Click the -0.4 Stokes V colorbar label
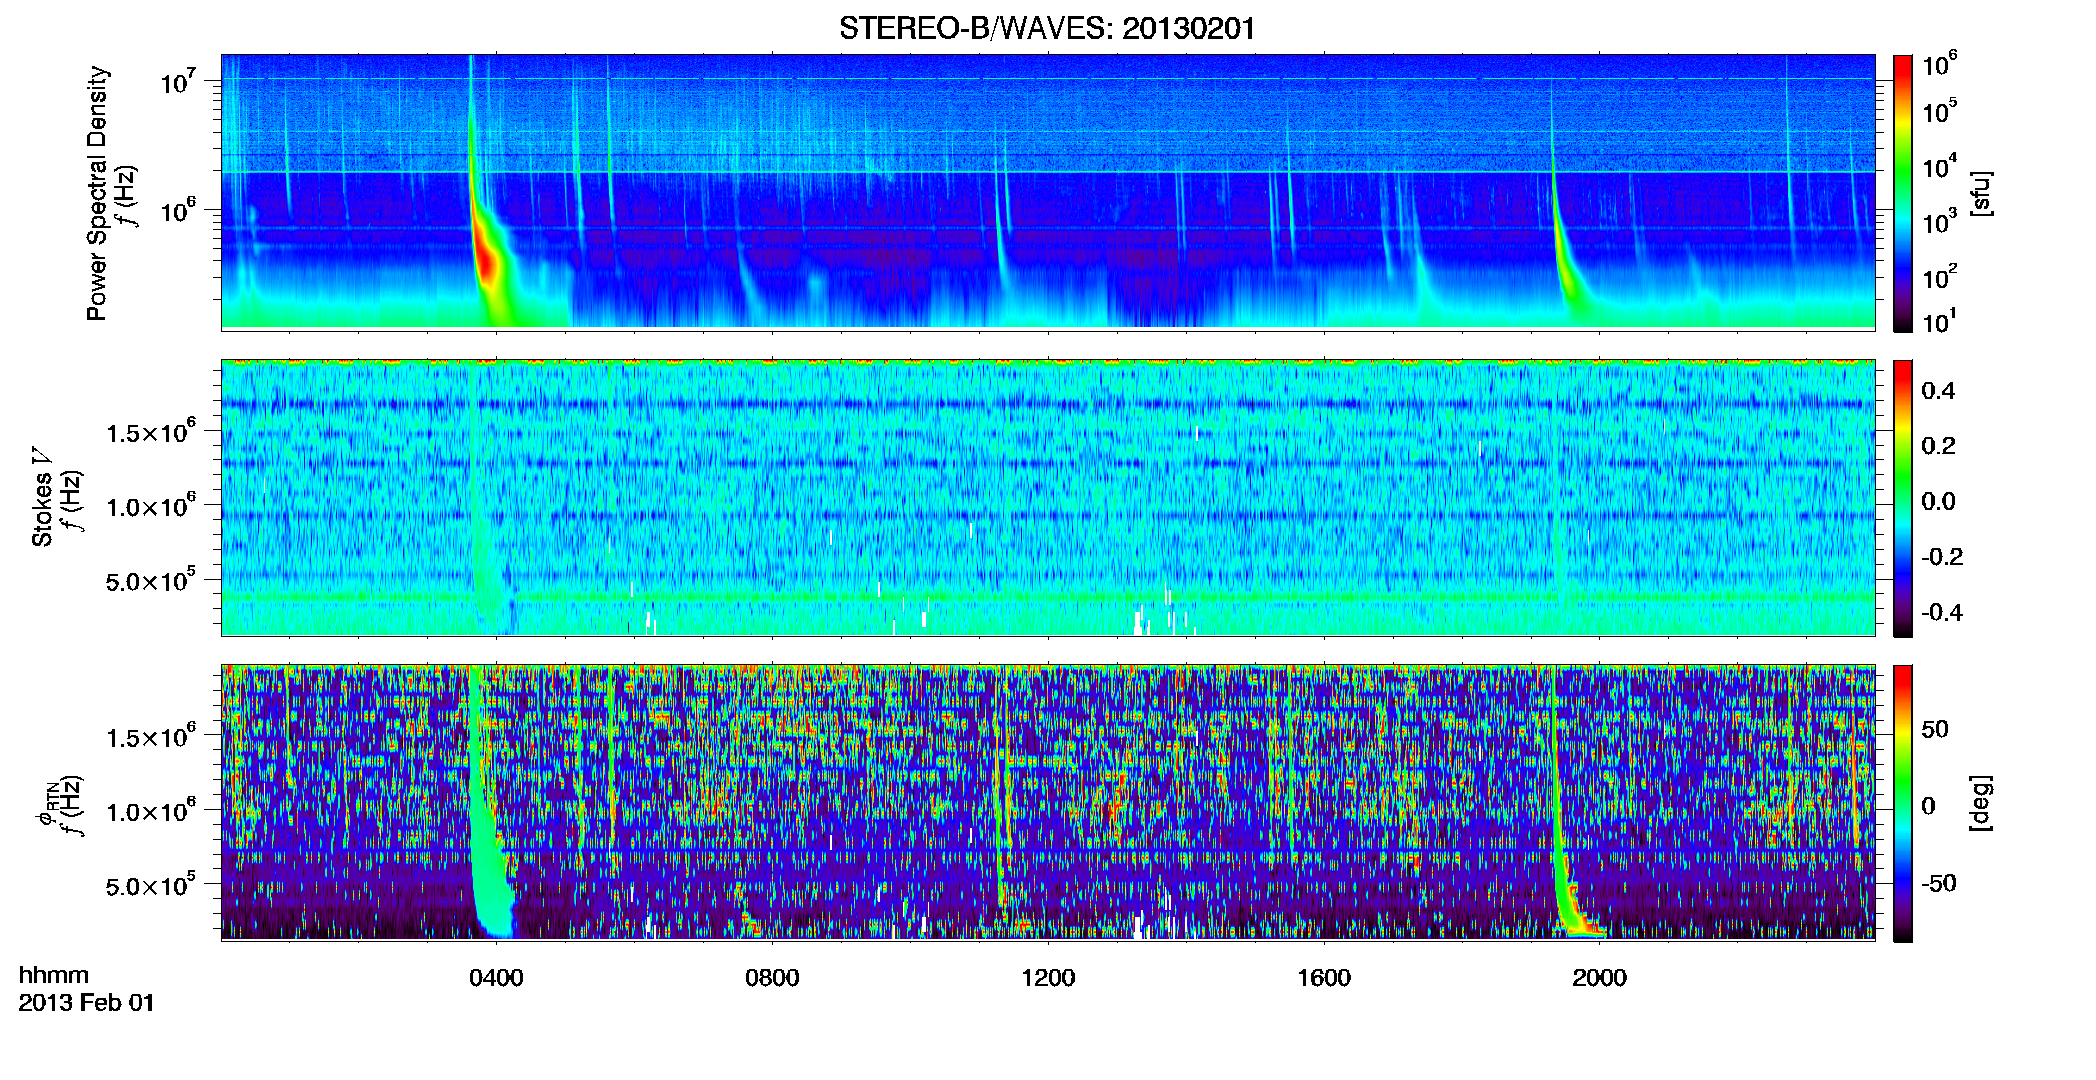The height and width of the screenshot is (1080, 2096). click(1941, 612)
